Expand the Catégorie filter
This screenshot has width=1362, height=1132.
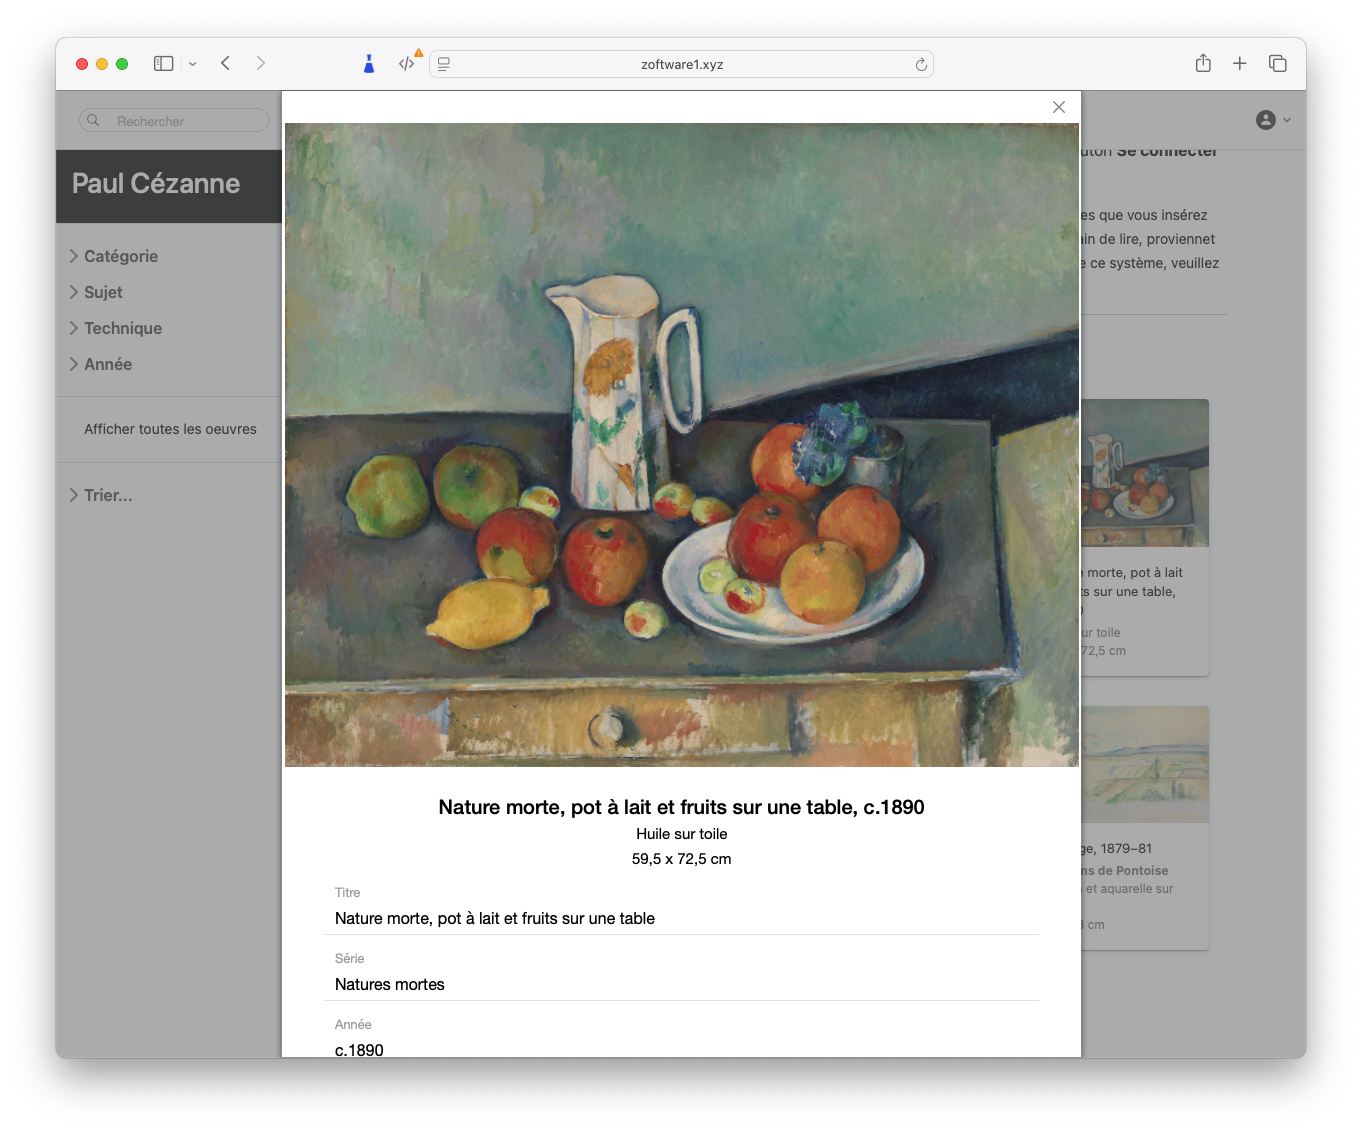(120, 256)
